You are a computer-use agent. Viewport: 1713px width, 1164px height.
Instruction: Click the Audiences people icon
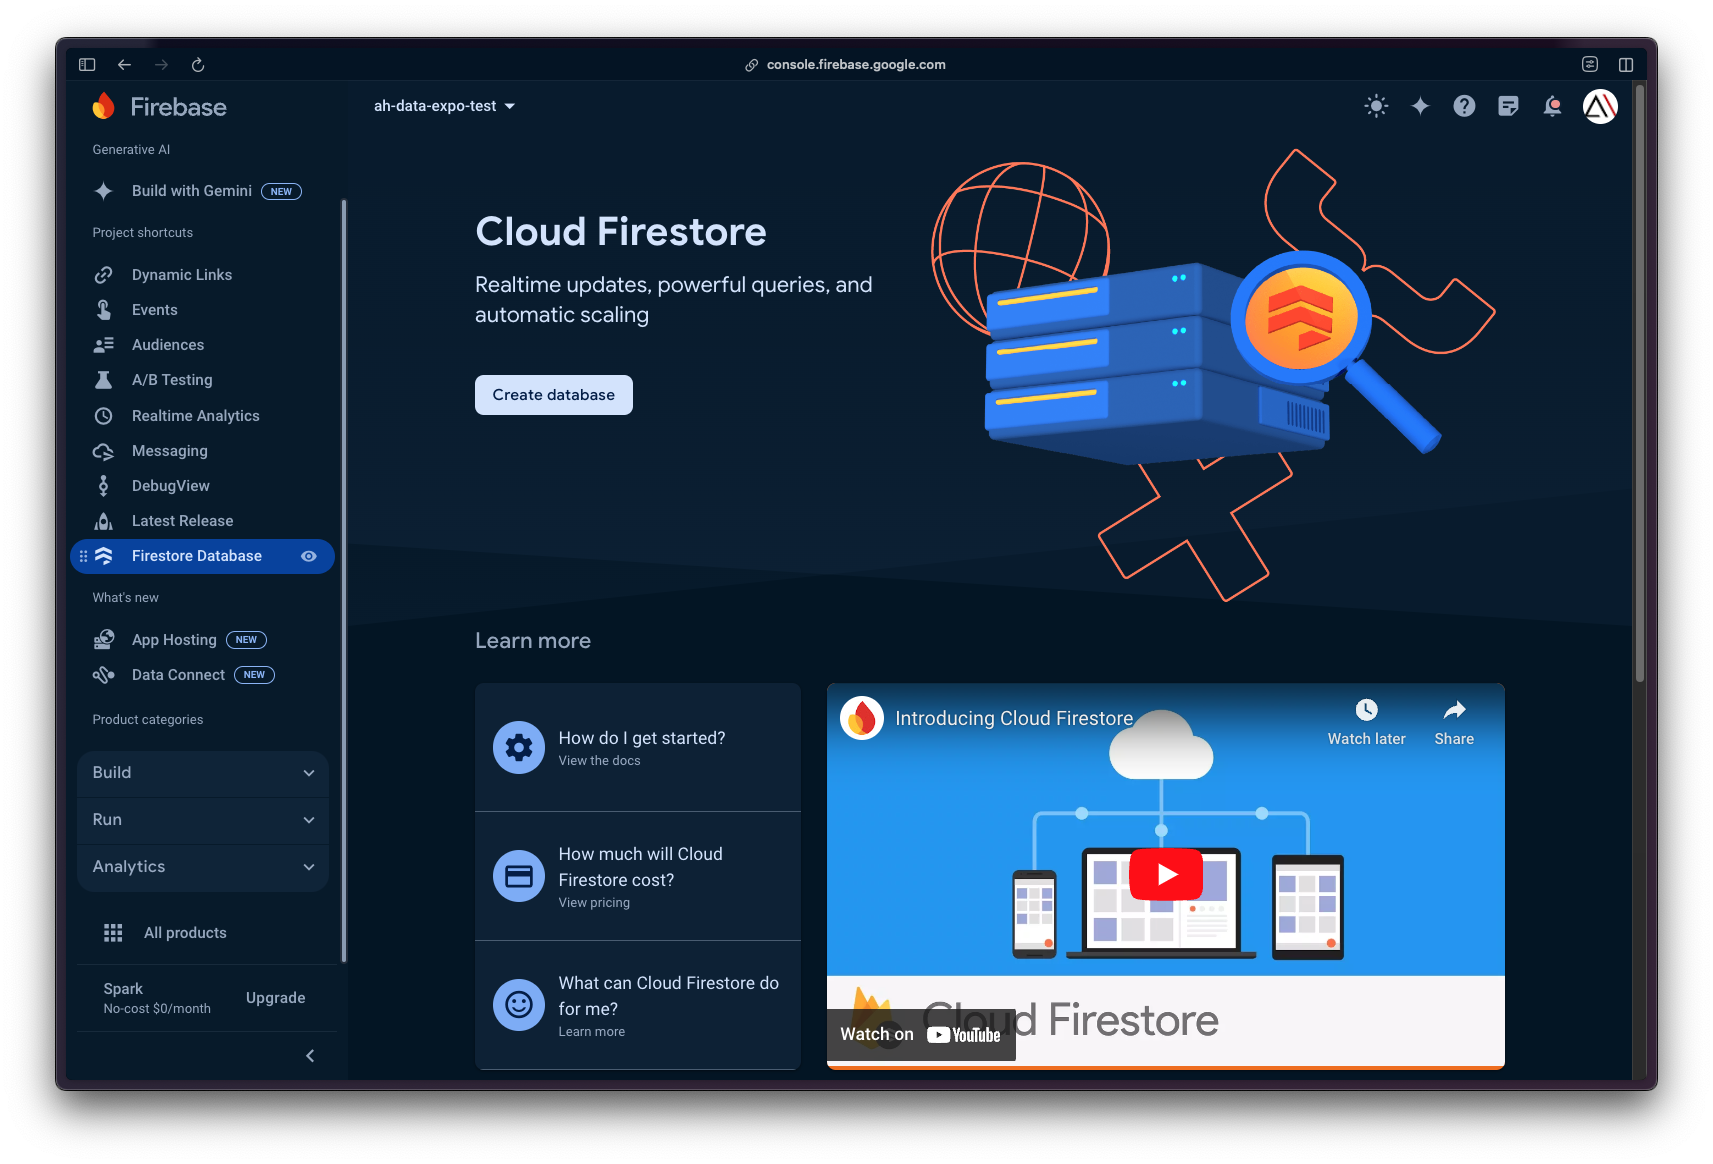[x=103, y=345]
